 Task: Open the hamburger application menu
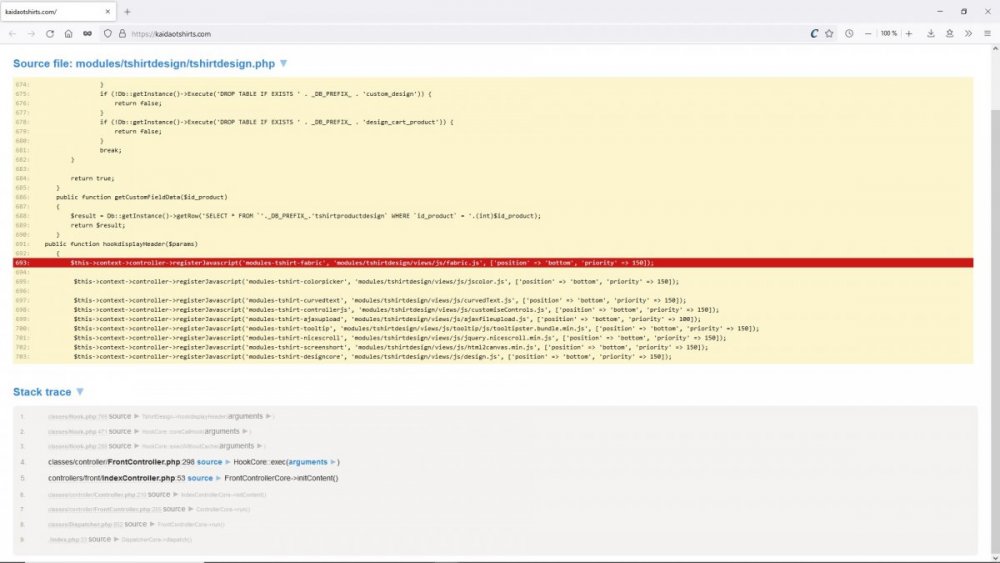click(987, 33)
